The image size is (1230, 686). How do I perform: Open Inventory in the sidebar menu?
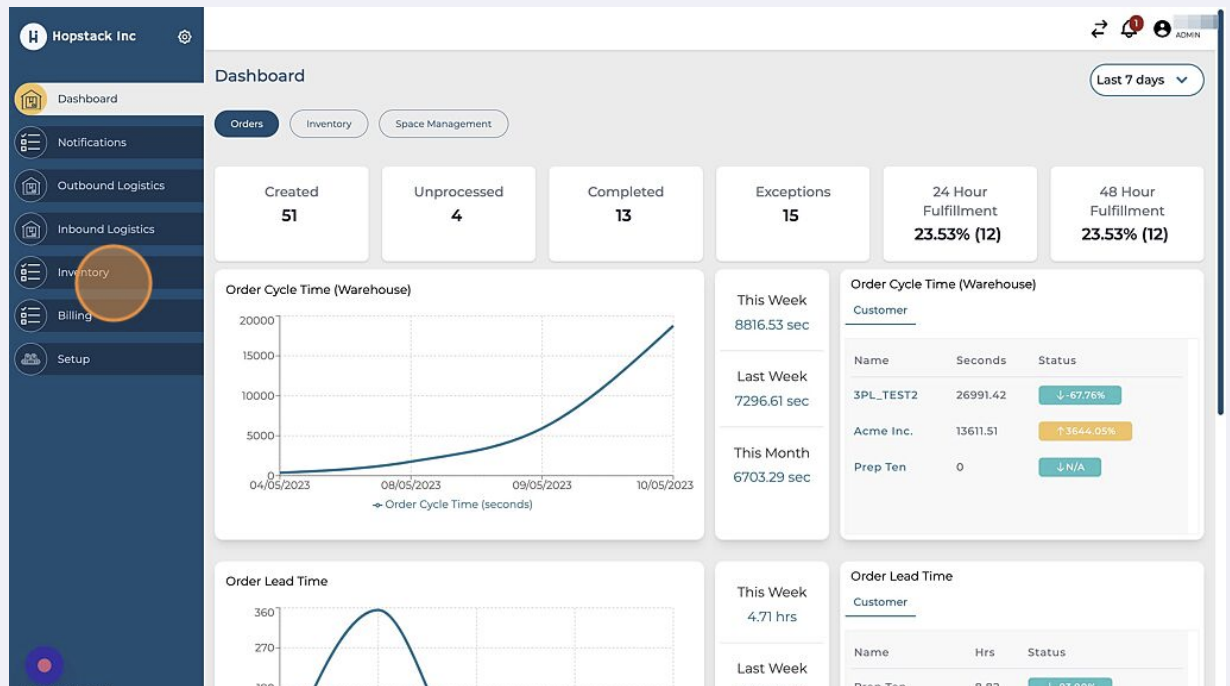(x=83, y=273)
